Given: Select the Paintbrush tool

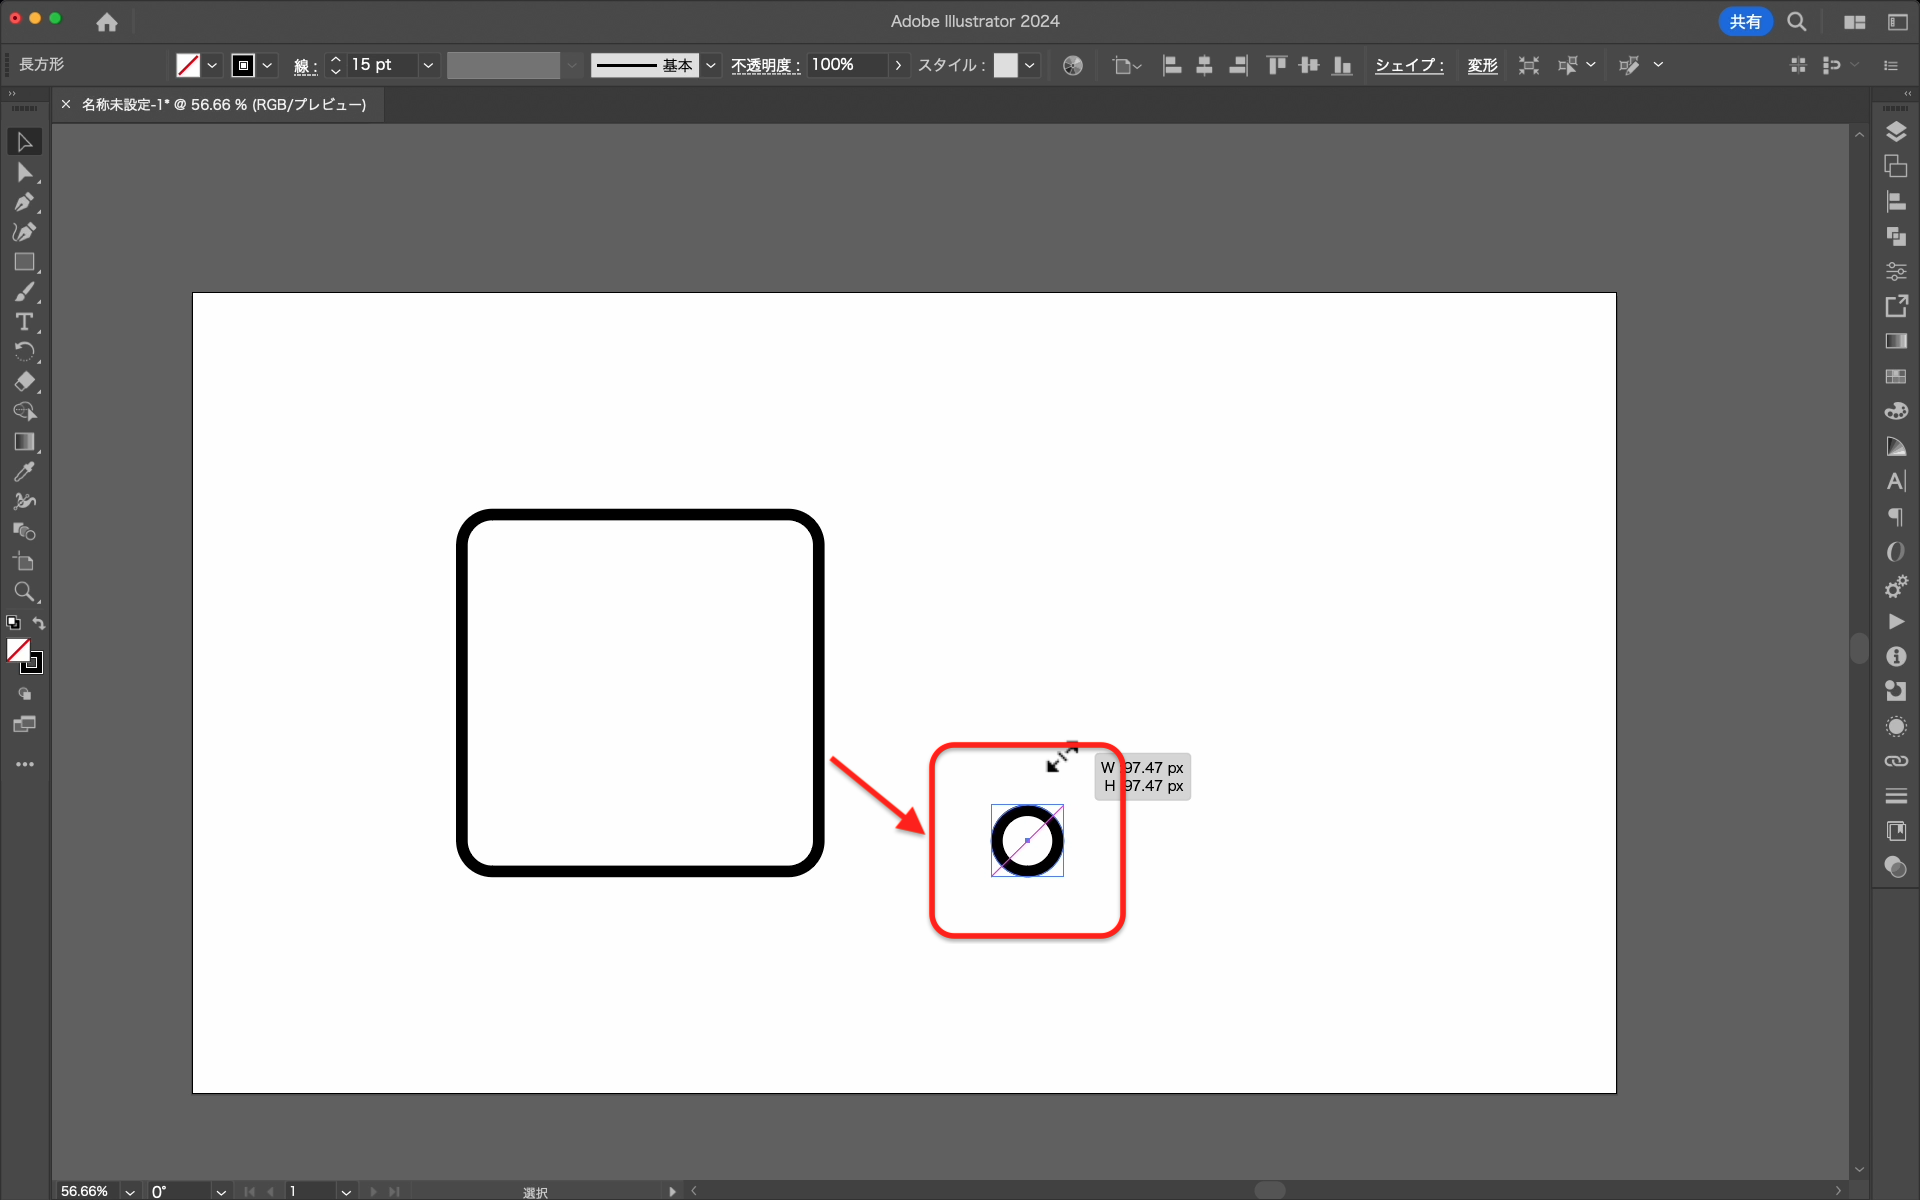Looking at the screenshot, I should [24, 292].
